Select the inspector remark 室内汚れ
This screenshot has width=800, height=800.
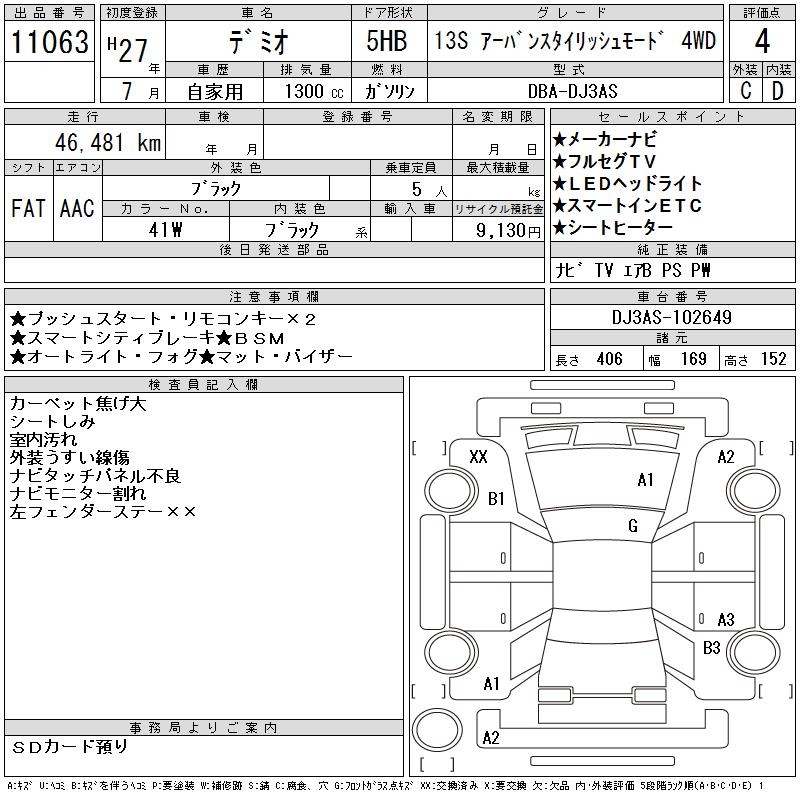click(43, 440)
